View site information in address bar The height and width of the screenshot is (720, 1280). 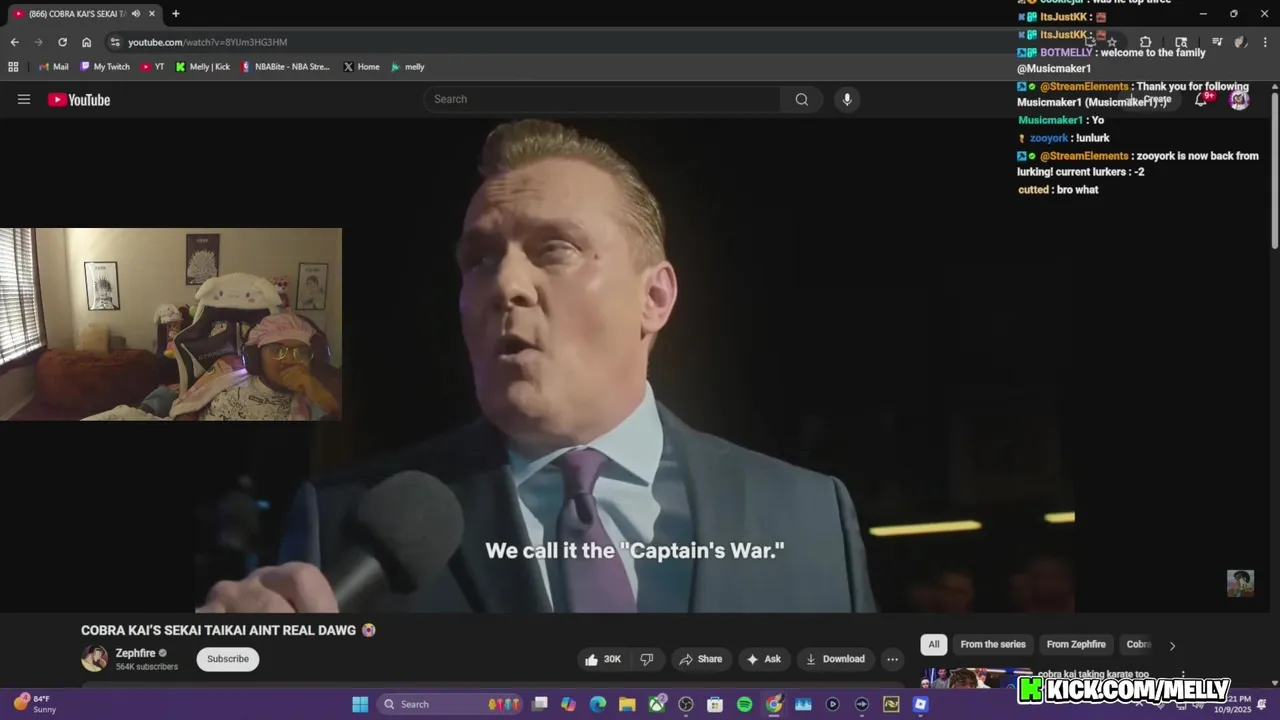(x=115, y=42)
